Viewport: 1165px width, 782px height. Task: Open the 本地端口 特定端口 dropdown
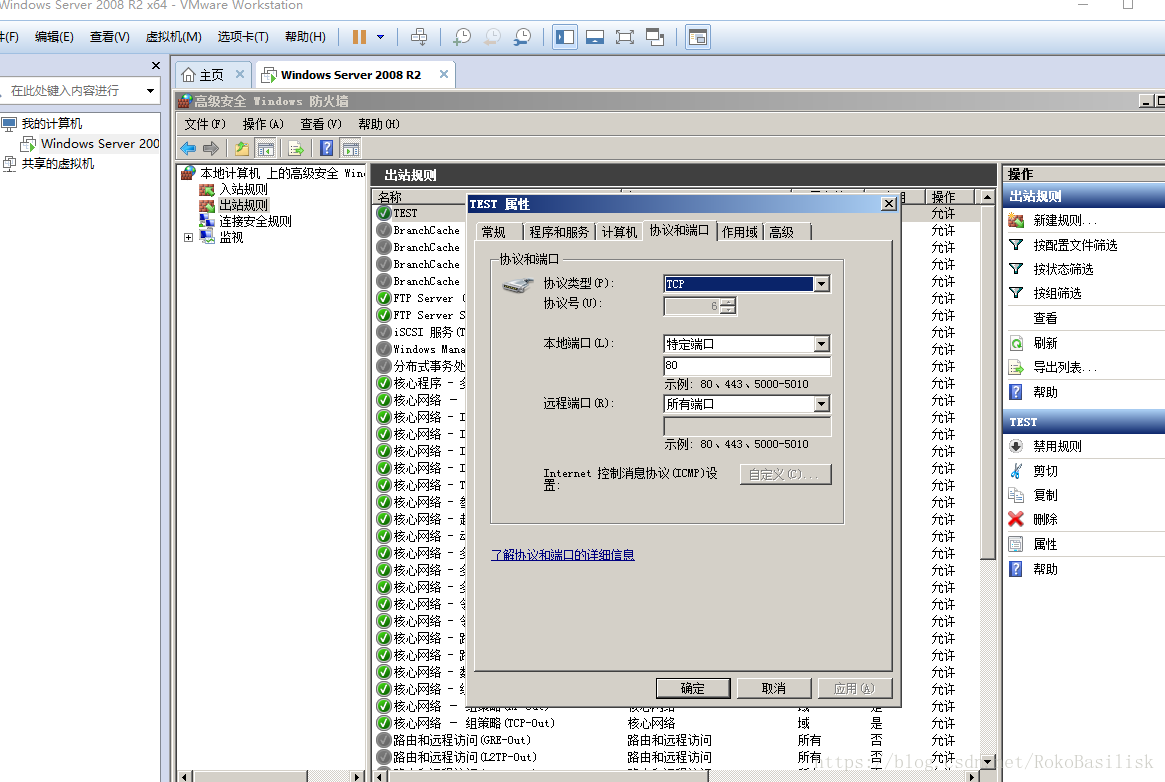click(821, 344)
